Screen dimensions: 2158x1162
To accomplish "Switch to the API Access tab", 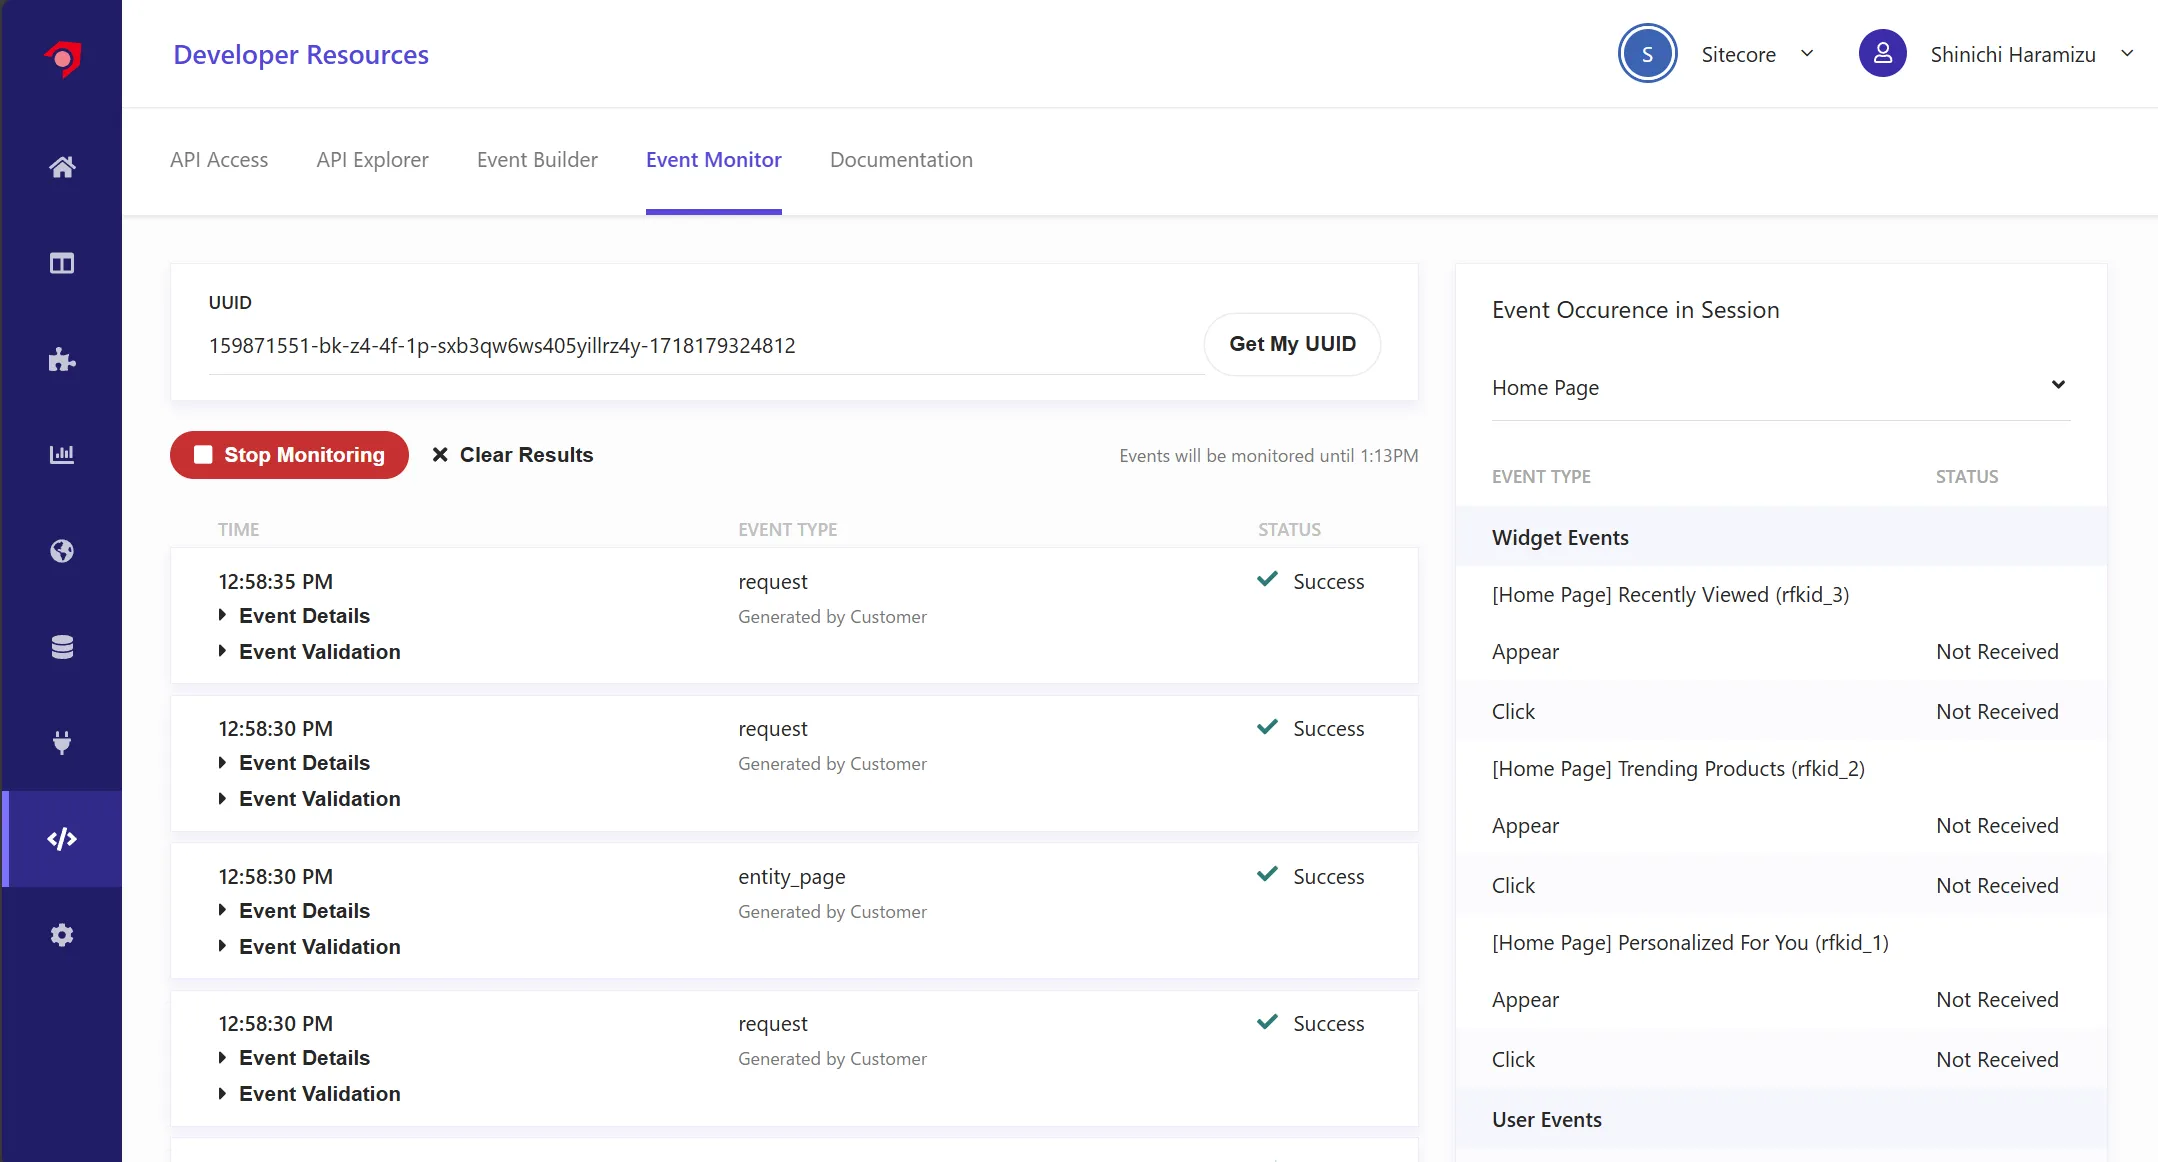I will [220, 159].
